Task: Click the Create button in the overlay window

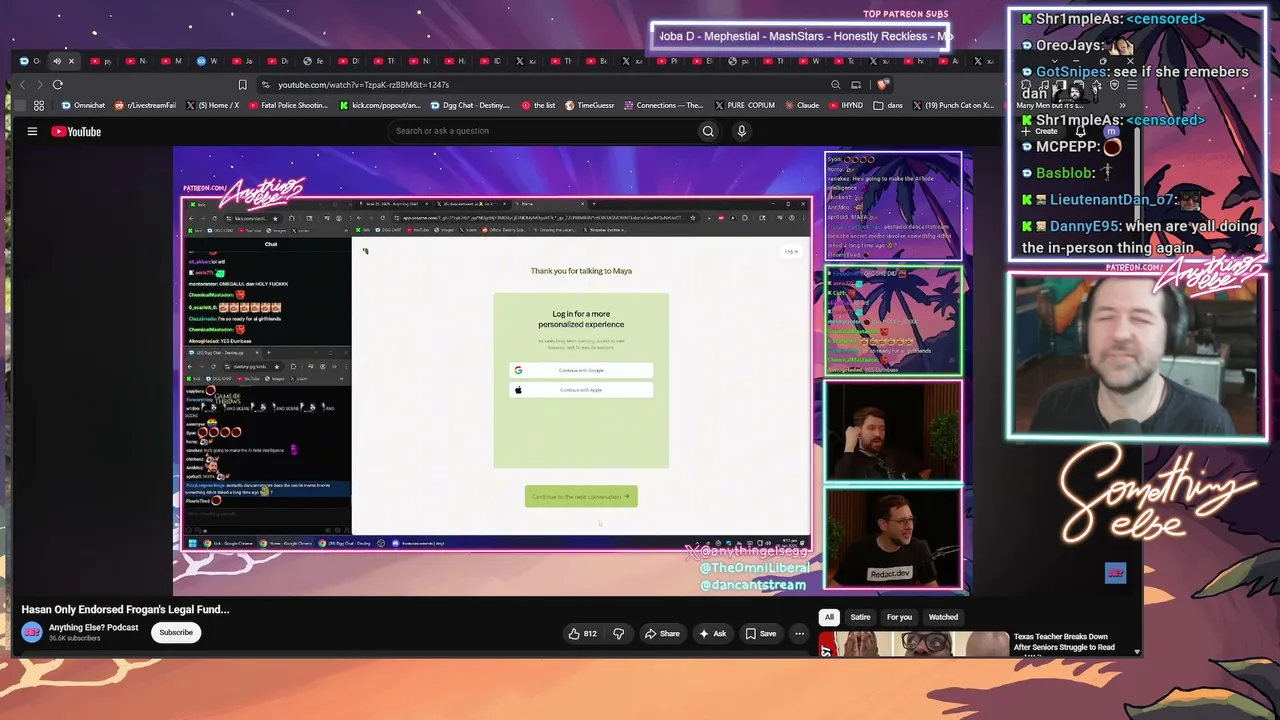Action: (x=1039, y=131)
